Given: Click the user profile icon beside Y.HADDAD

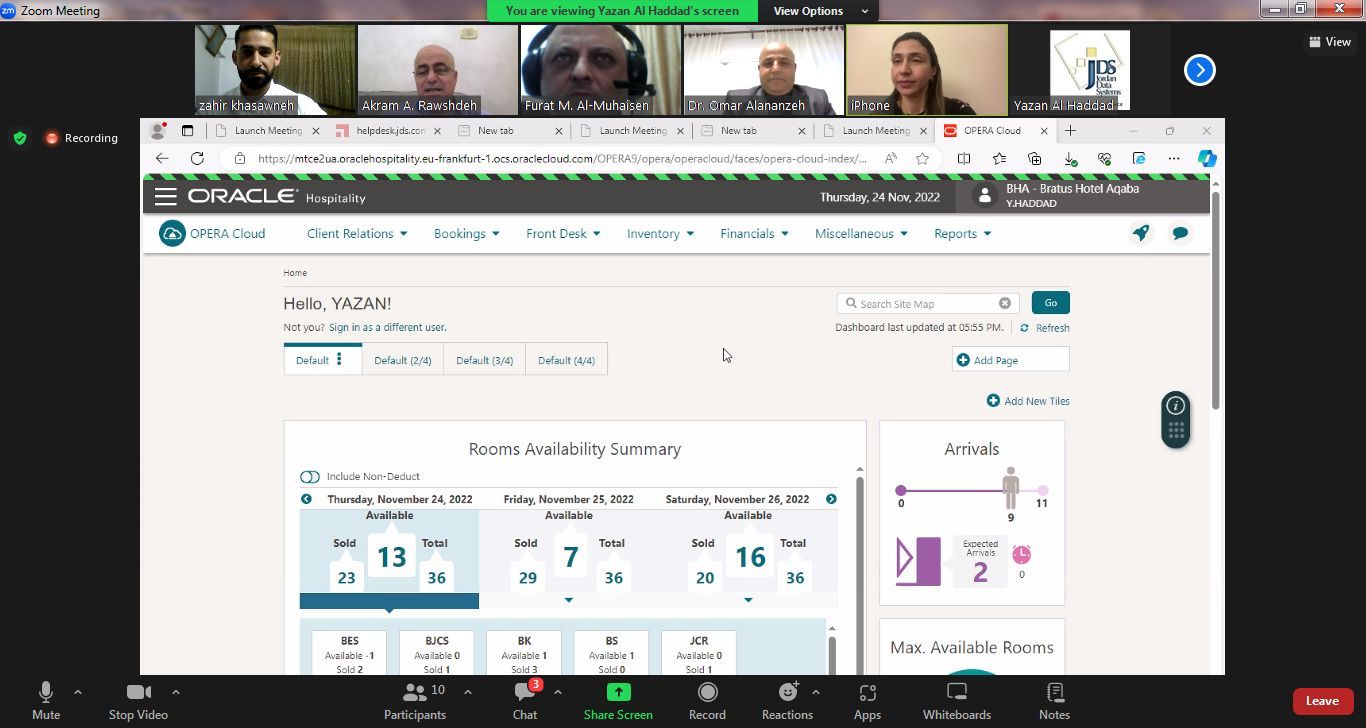Looking at the screenshot, I should 985,196.
